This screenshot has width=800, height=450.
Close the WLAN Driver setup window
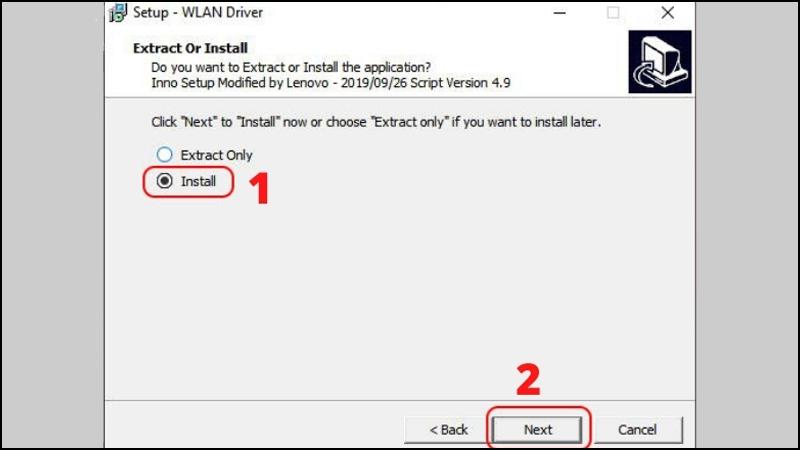point(667,13)
